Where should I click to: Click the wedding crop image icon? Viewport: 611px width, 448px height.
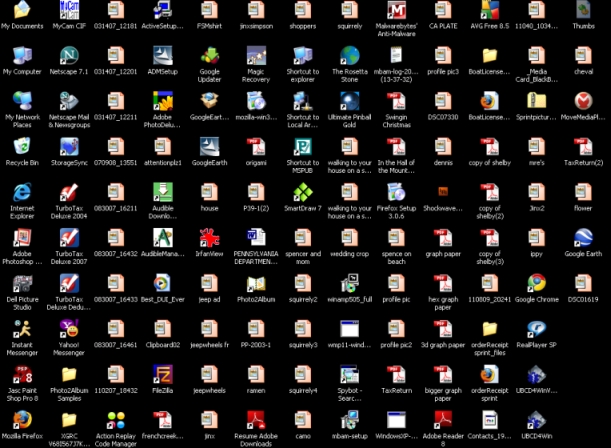tap(350, 238)
